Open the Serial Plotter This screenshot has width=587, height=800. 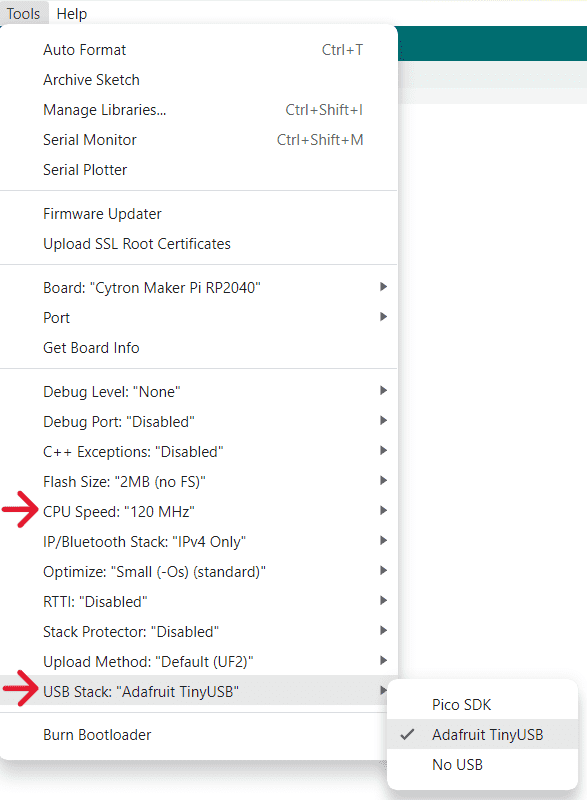tap(198, 170)
